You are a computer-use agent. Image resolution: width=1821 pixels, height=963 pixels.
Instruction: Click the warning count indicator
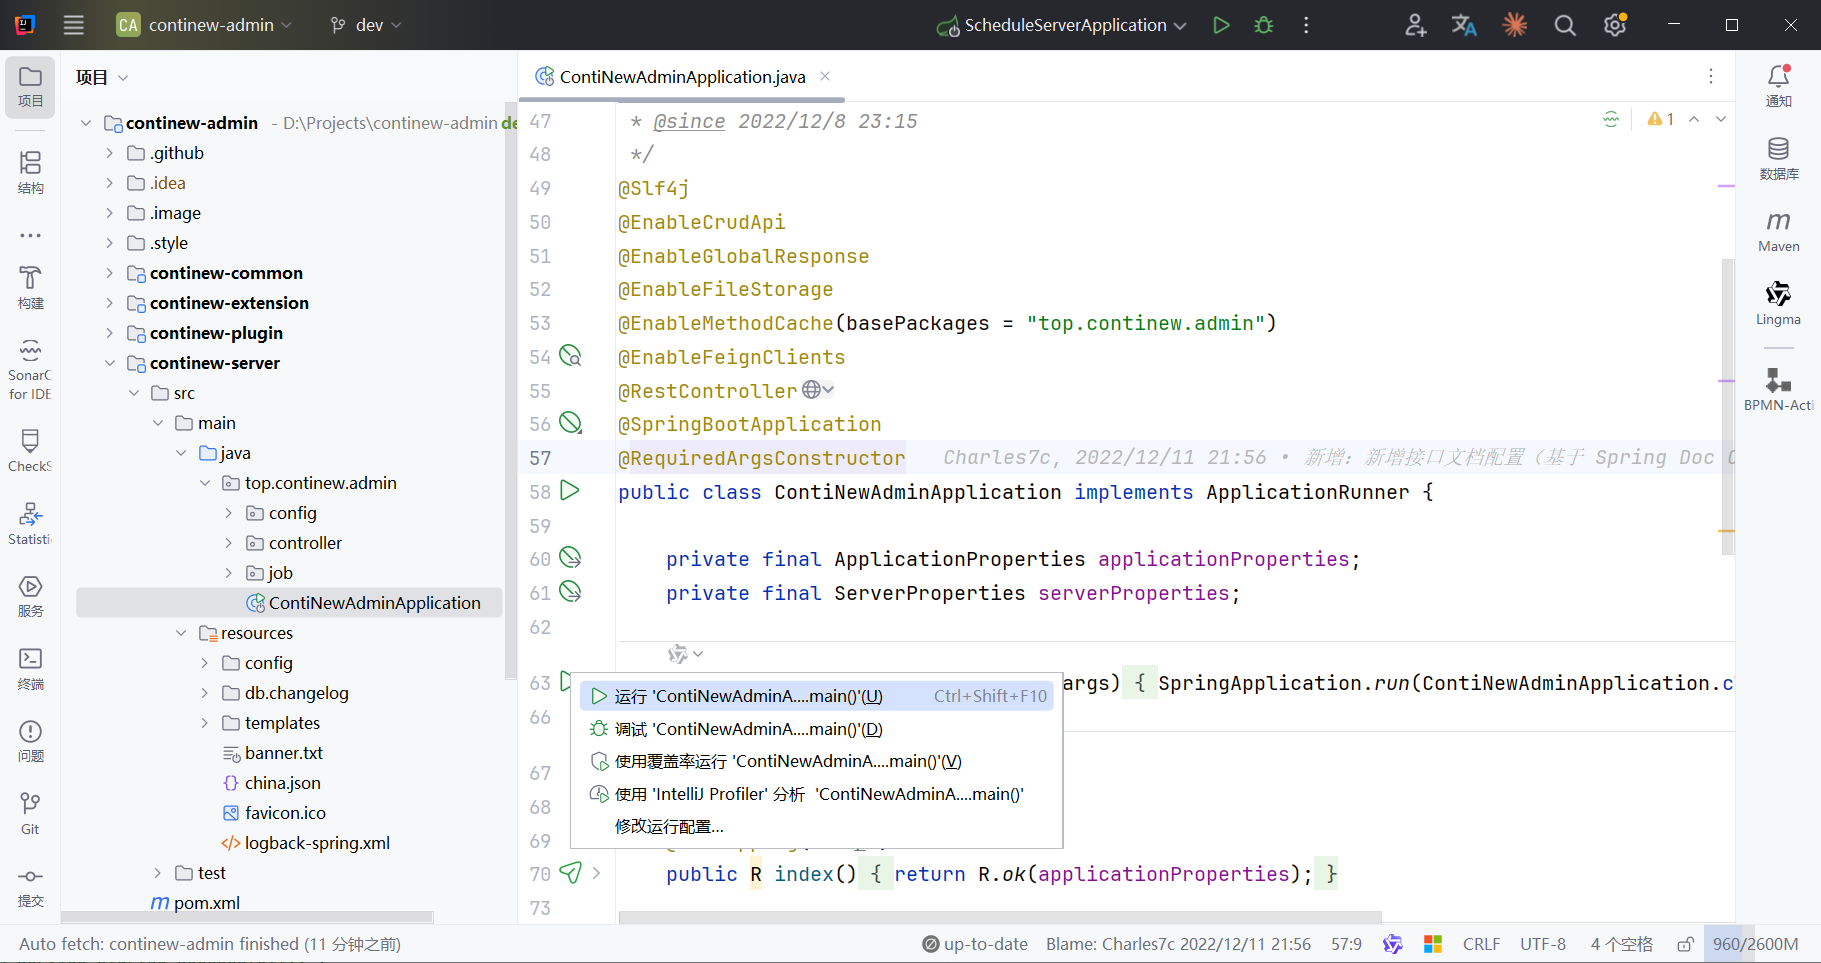1661,119
